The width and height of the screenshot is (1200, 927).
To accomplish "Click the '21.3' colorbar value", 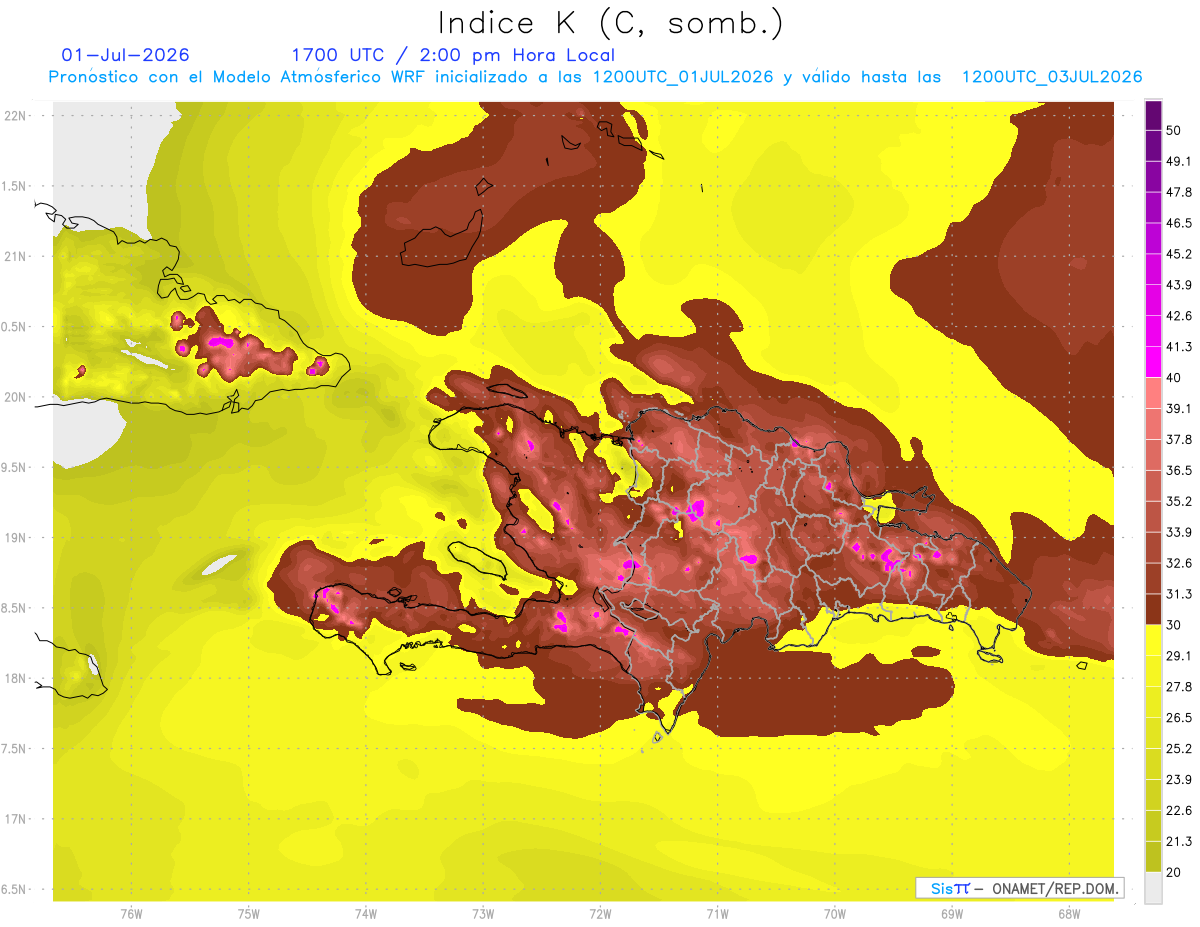I will 1180,841.
